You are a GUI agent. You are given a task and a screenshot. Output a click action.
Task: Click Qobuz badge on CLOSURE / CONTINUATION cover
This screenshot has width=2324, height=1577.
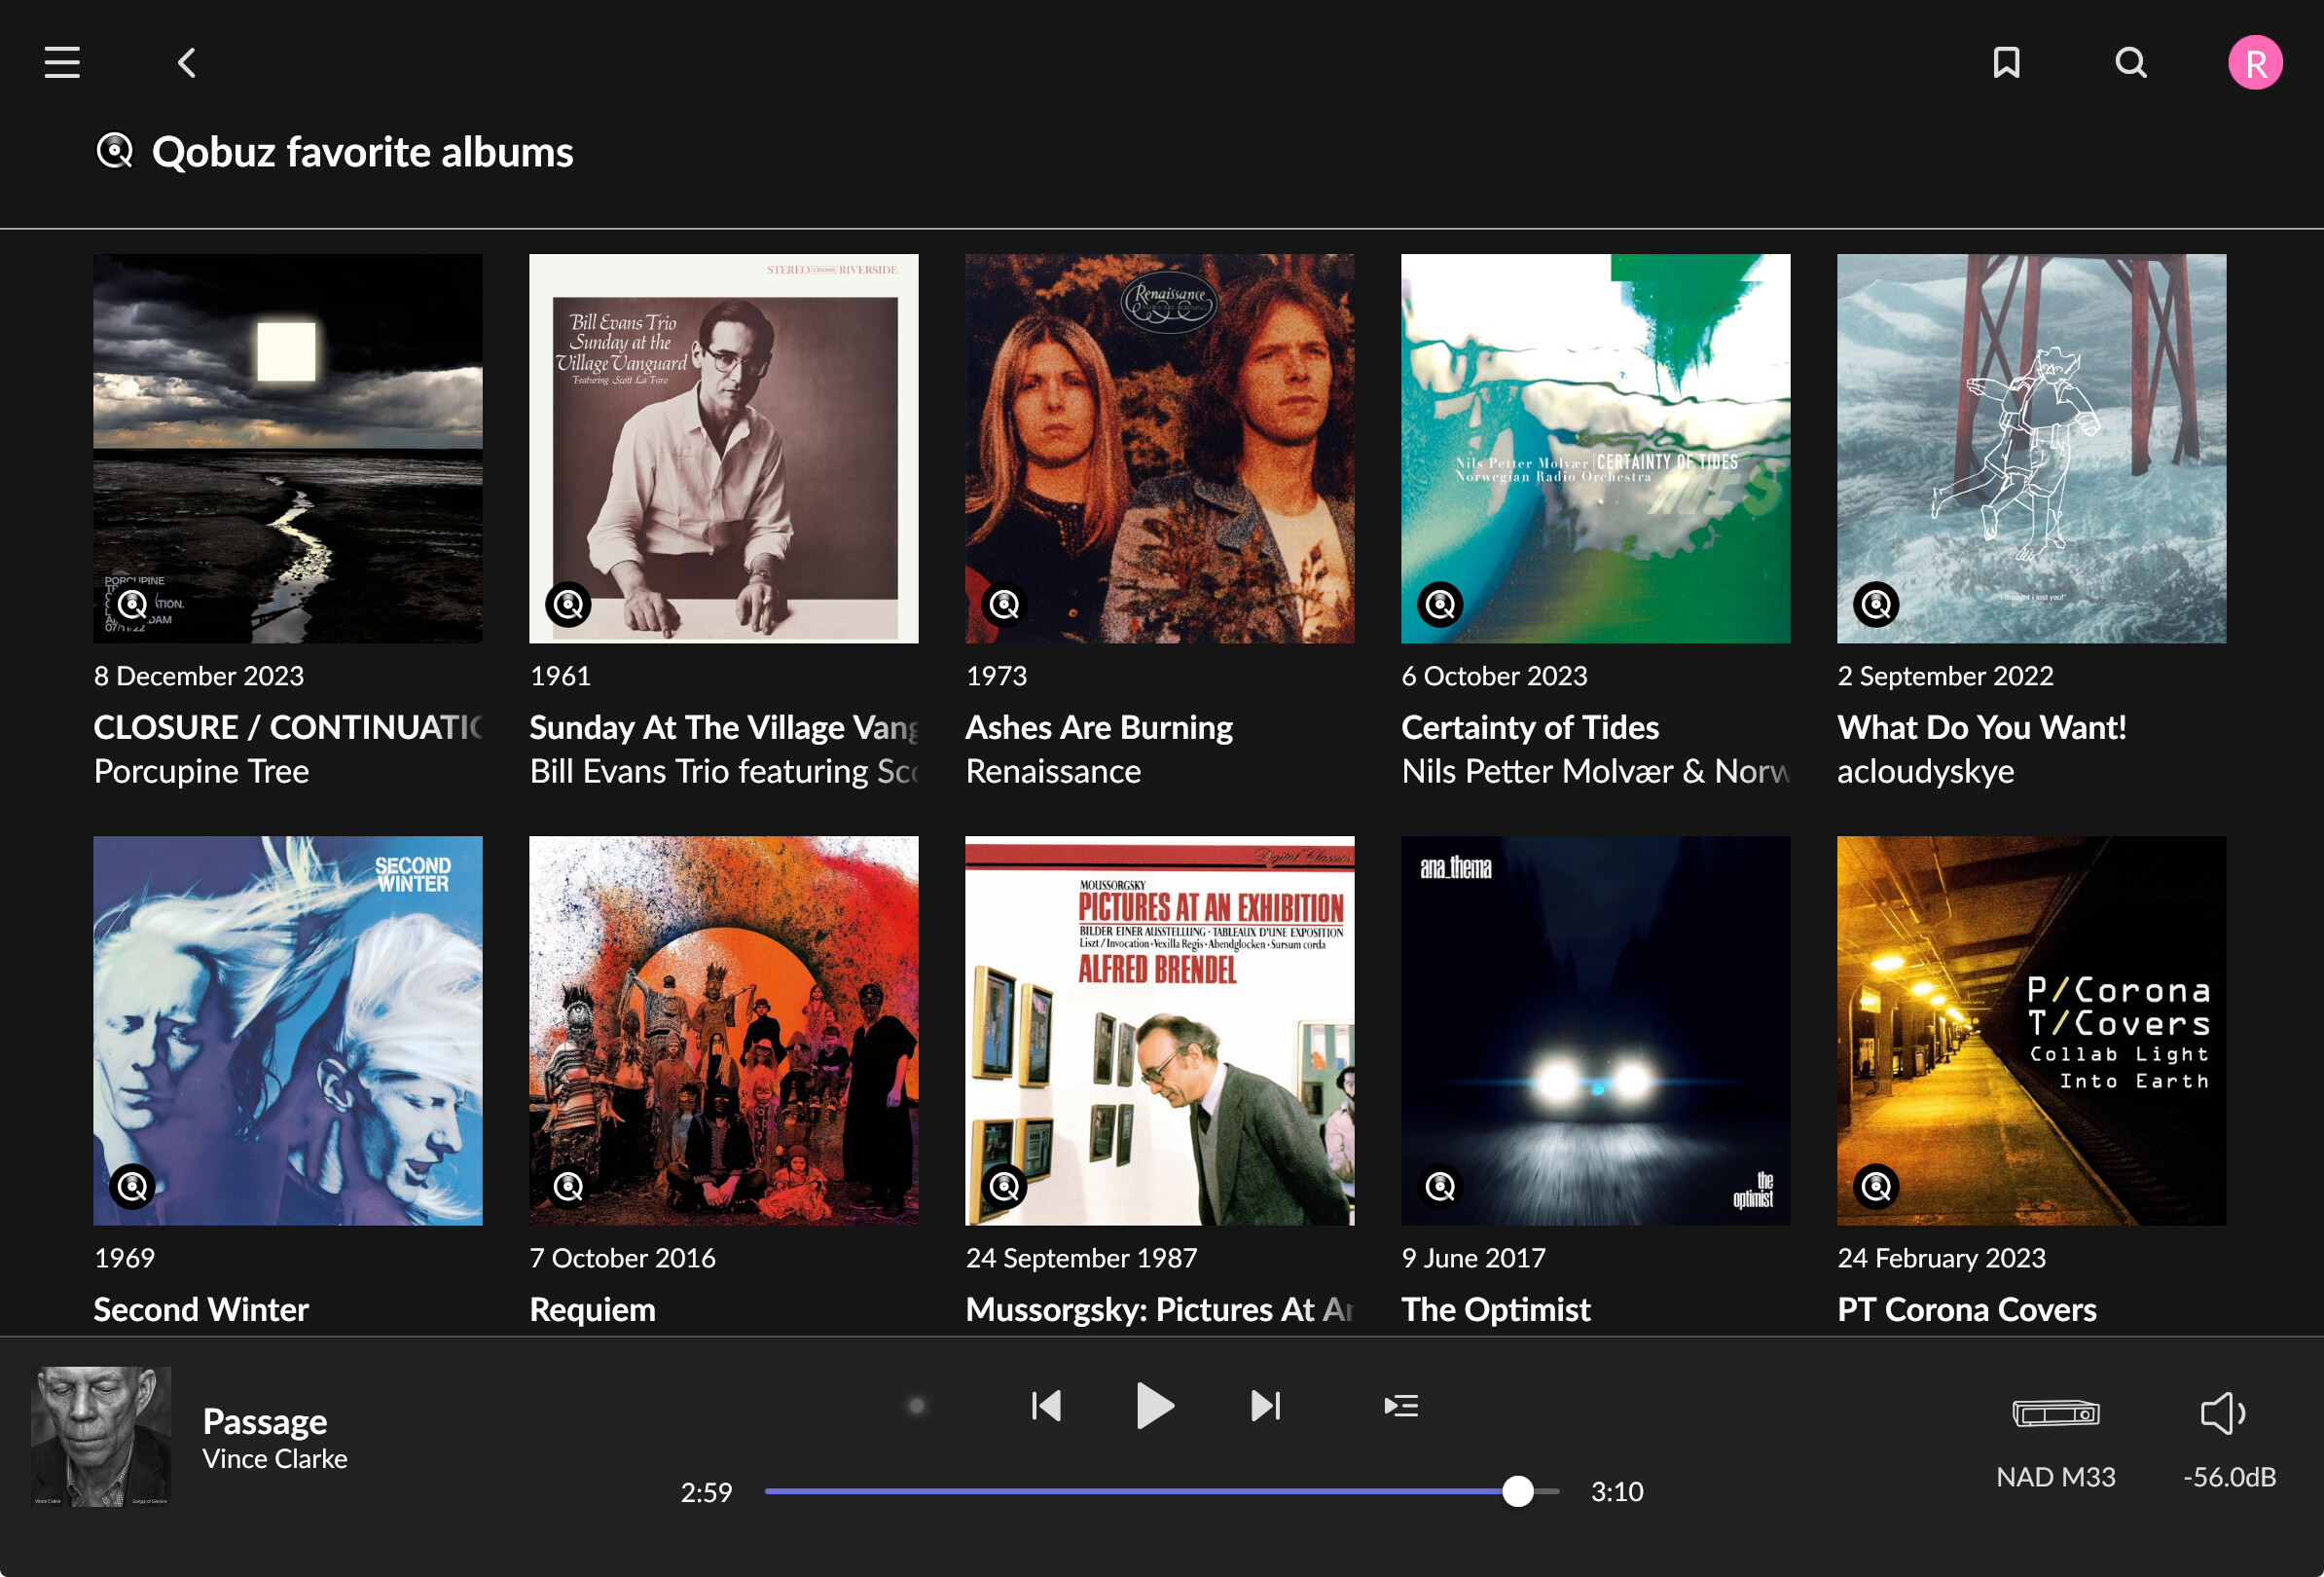(132, 604)
